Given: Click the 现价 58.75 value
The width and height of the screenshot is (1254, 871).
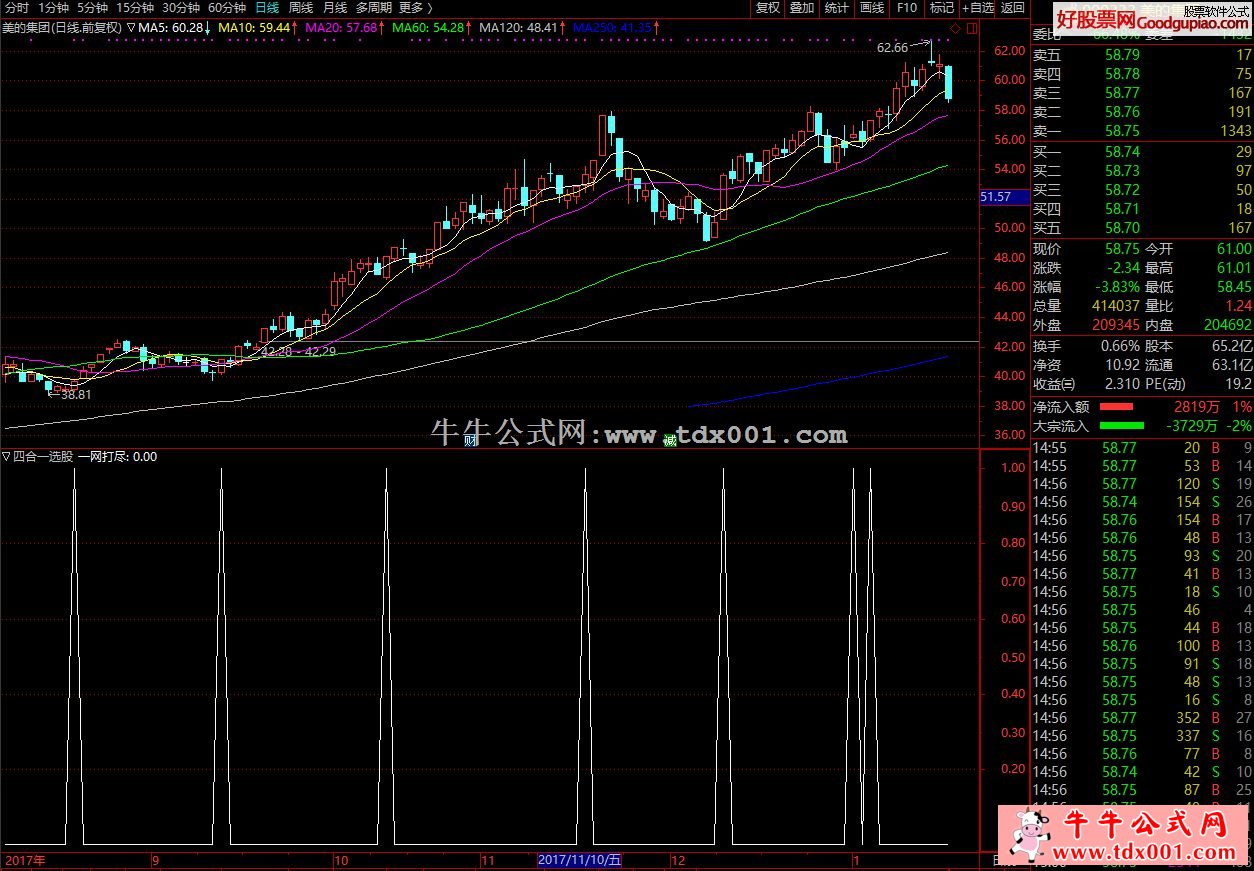Looking at the screenshot, I should coord(1121,249).
